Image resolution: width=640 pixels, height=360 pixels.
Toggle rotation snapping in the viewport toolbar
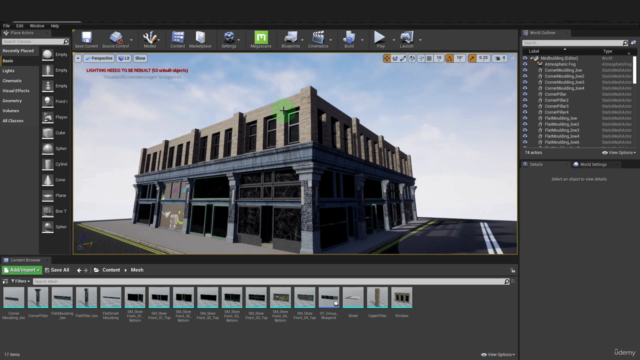449,58
